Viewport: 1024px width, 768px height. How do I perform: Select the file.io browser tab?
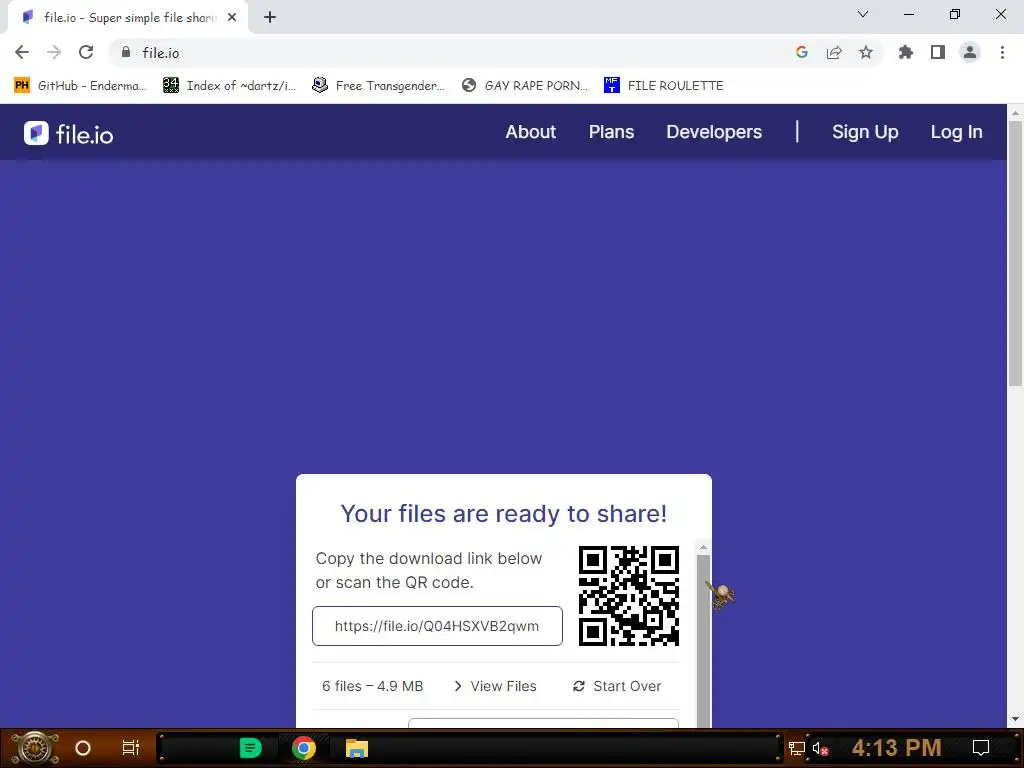pos(128,18)
